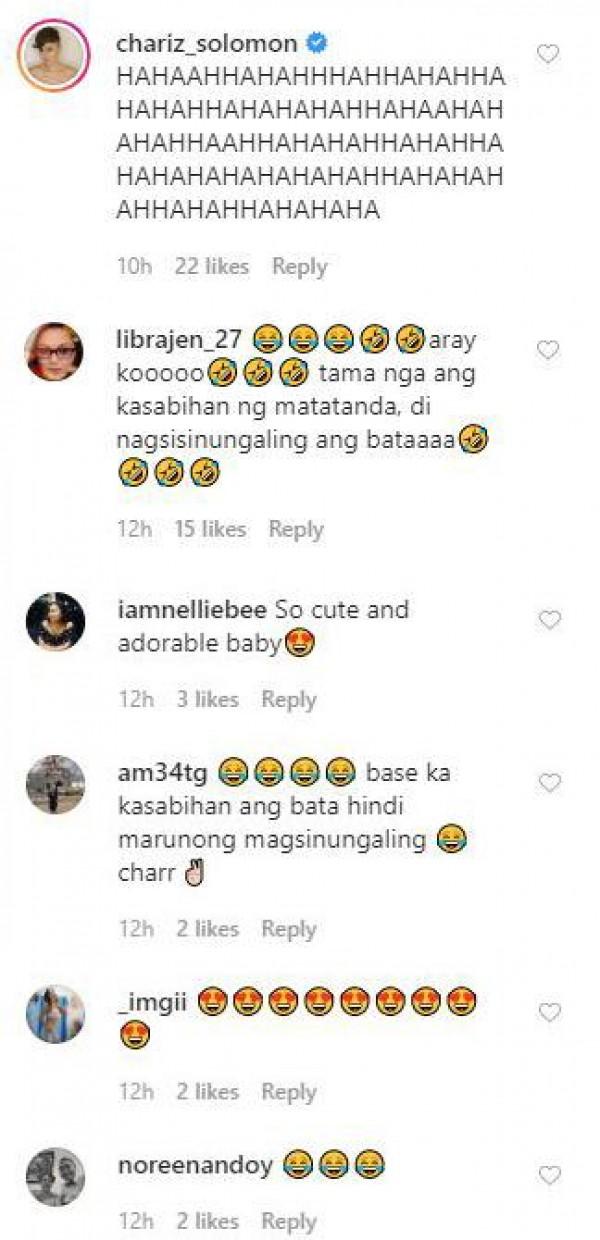Open librajen_27's avatar

click(x=55, y=351)
